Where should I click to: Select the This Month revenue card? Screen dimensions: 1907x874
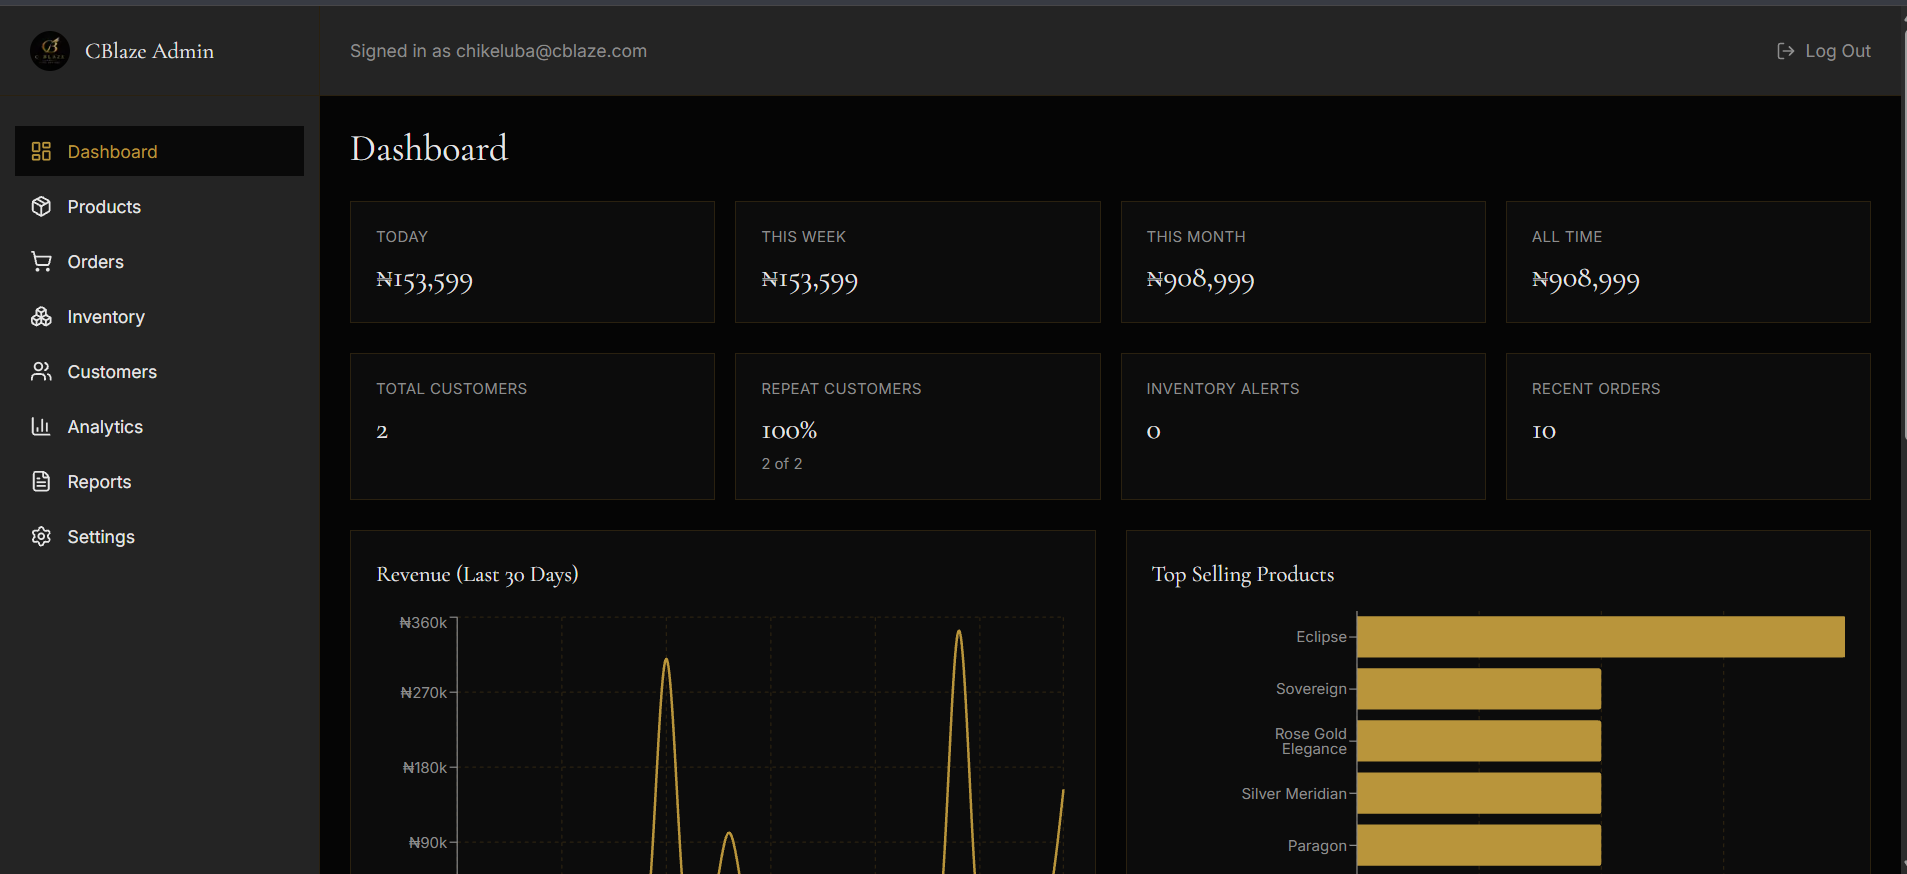pos(1303,262)
